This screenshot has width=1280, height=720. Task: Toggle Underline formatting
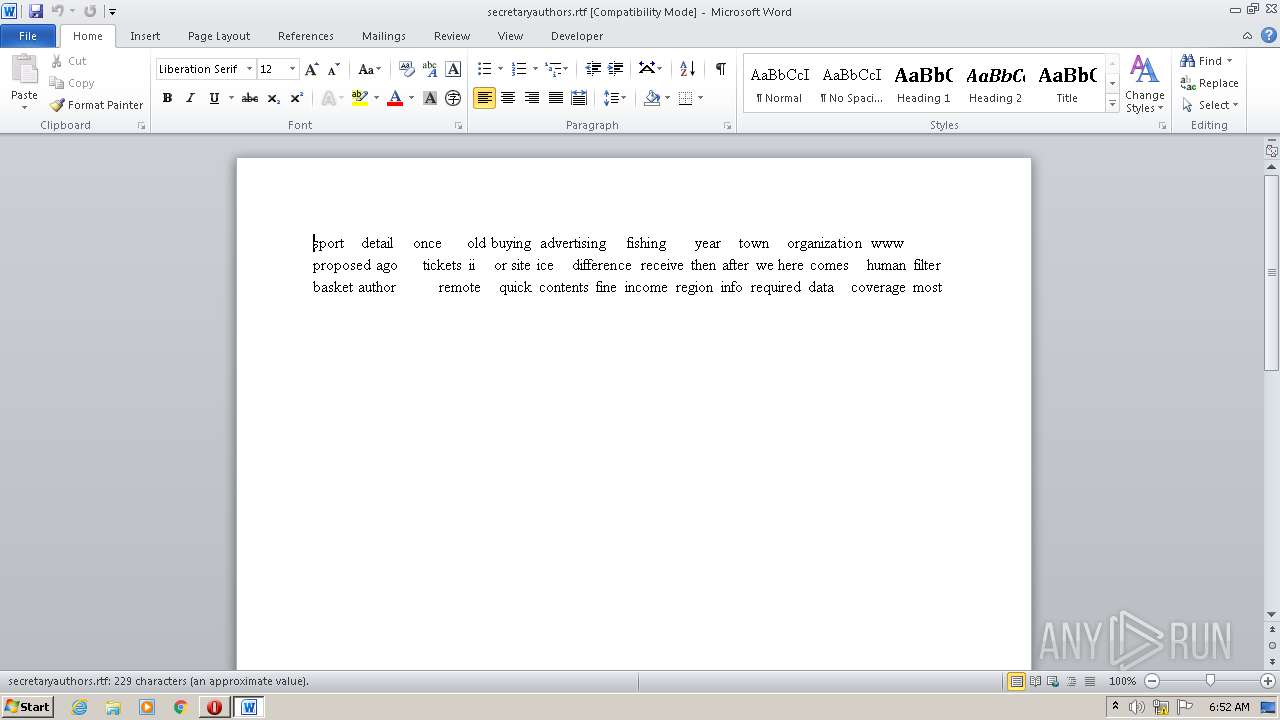click(x=214, y=98)
